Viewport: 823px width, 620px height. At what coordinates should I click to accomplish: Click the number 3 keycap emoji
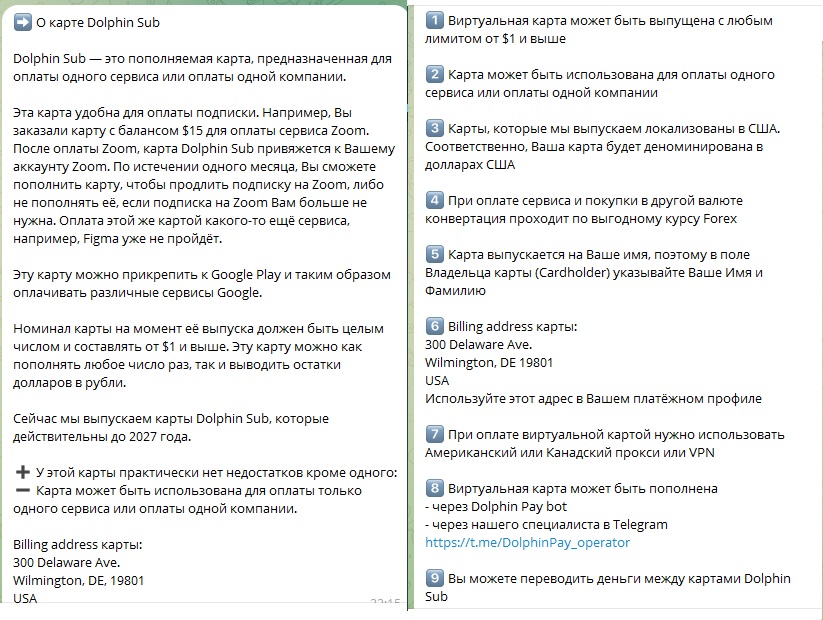click(434, 129)
